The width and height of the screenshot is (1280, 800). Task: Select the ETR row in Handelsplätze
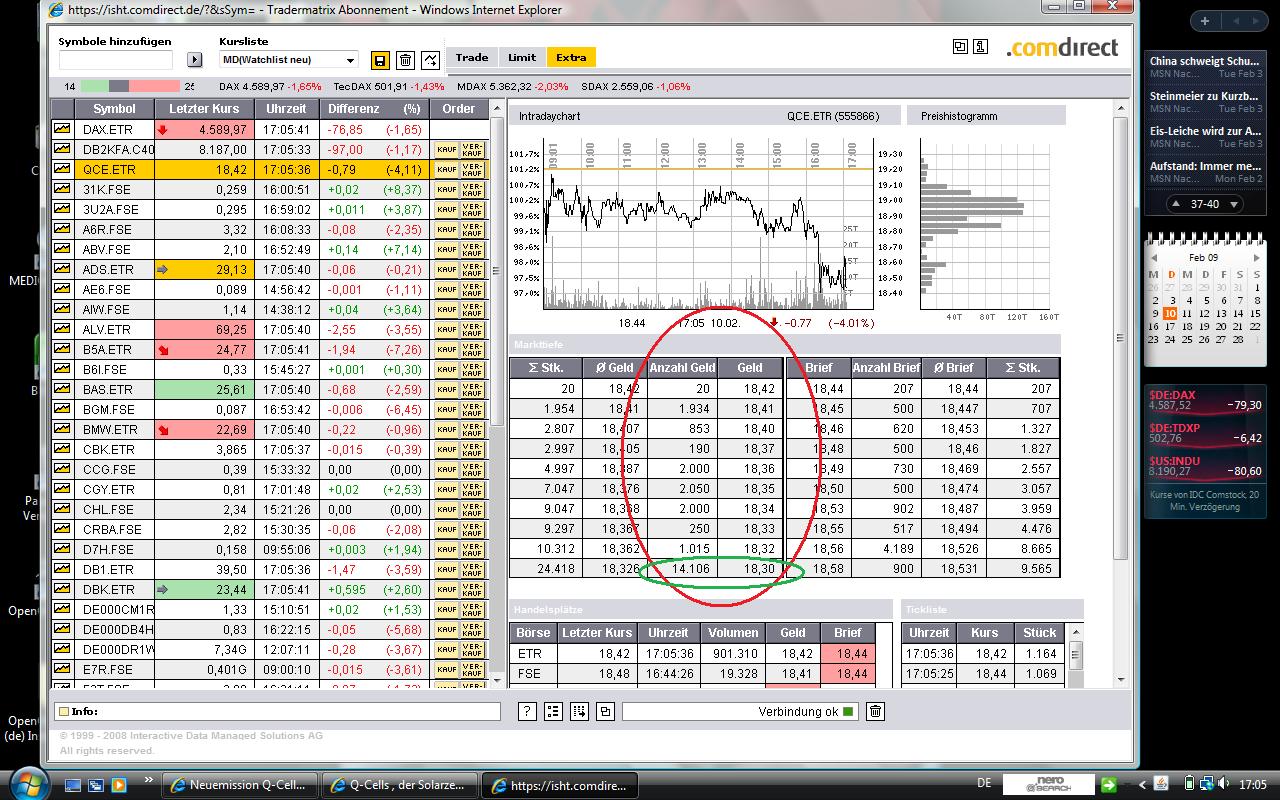pos(692,653)
